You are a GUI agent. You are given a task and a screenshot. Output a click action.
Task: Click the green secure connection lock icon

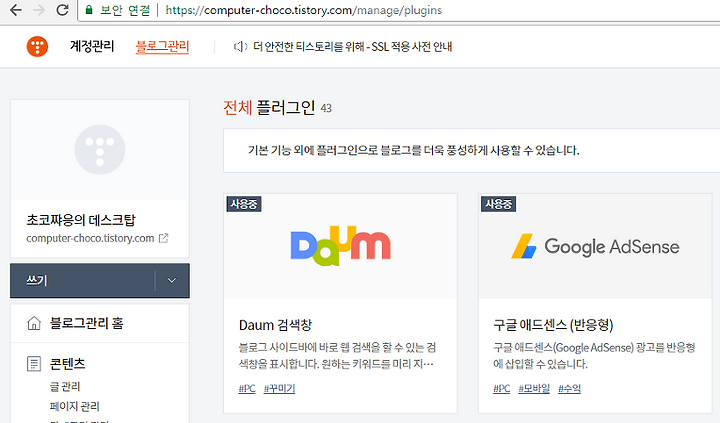click(89, 10)
